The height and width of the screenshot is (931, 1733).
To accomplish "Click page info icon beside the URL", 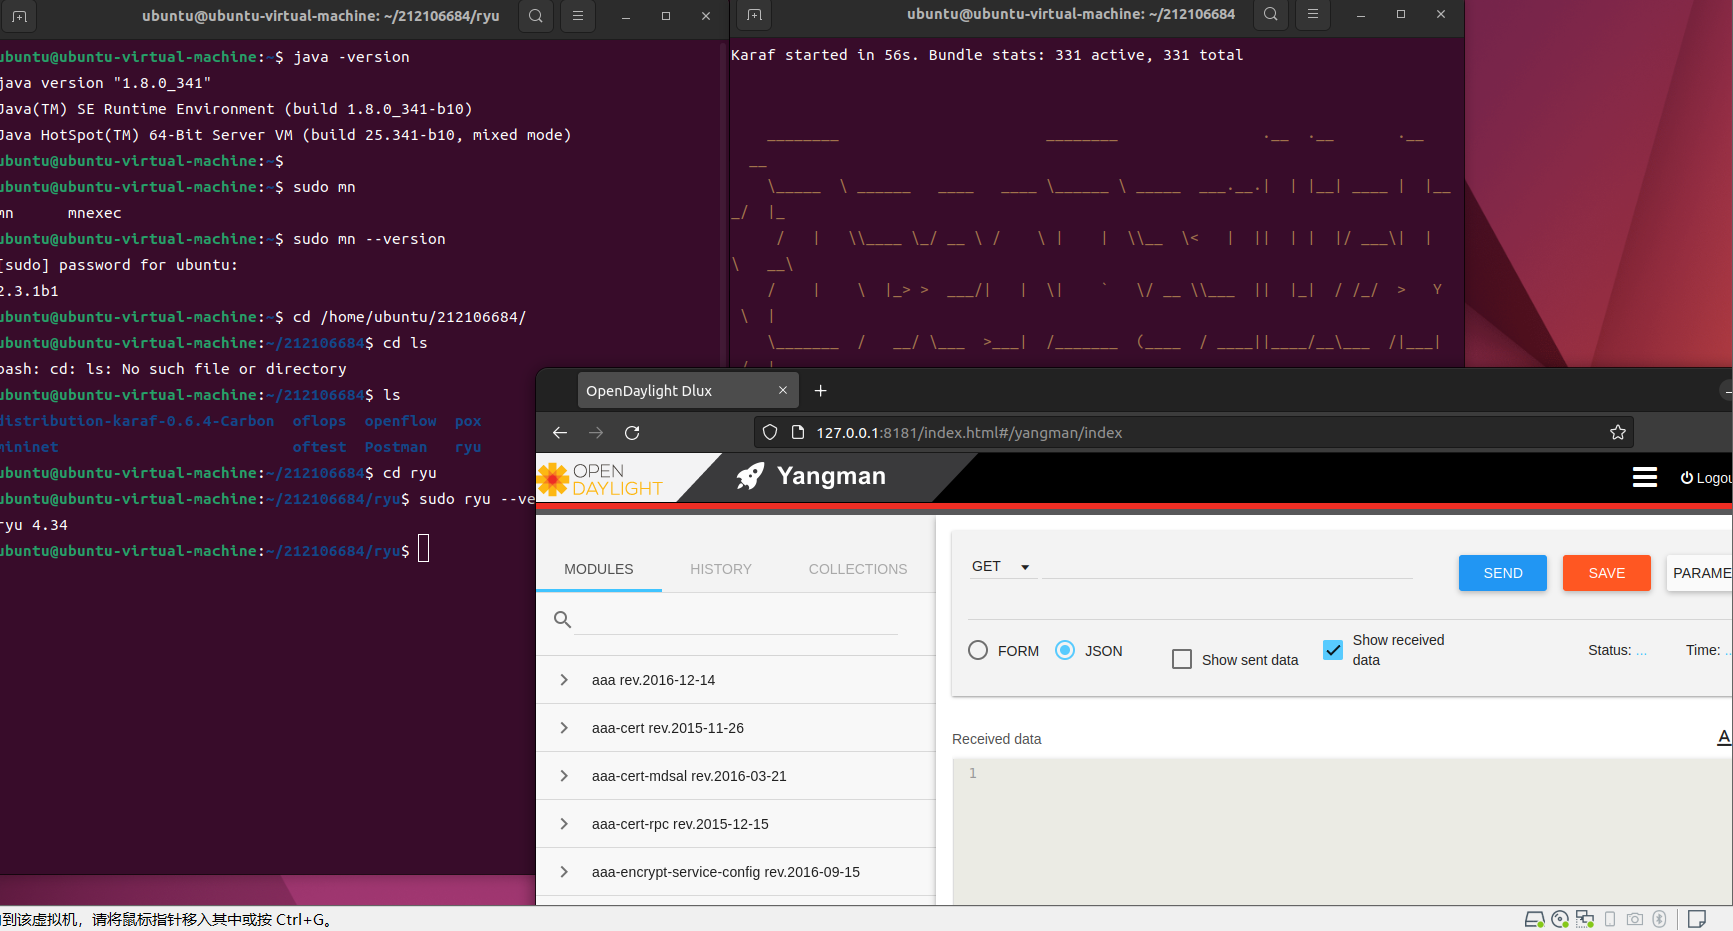I will (x=798, y=432).
